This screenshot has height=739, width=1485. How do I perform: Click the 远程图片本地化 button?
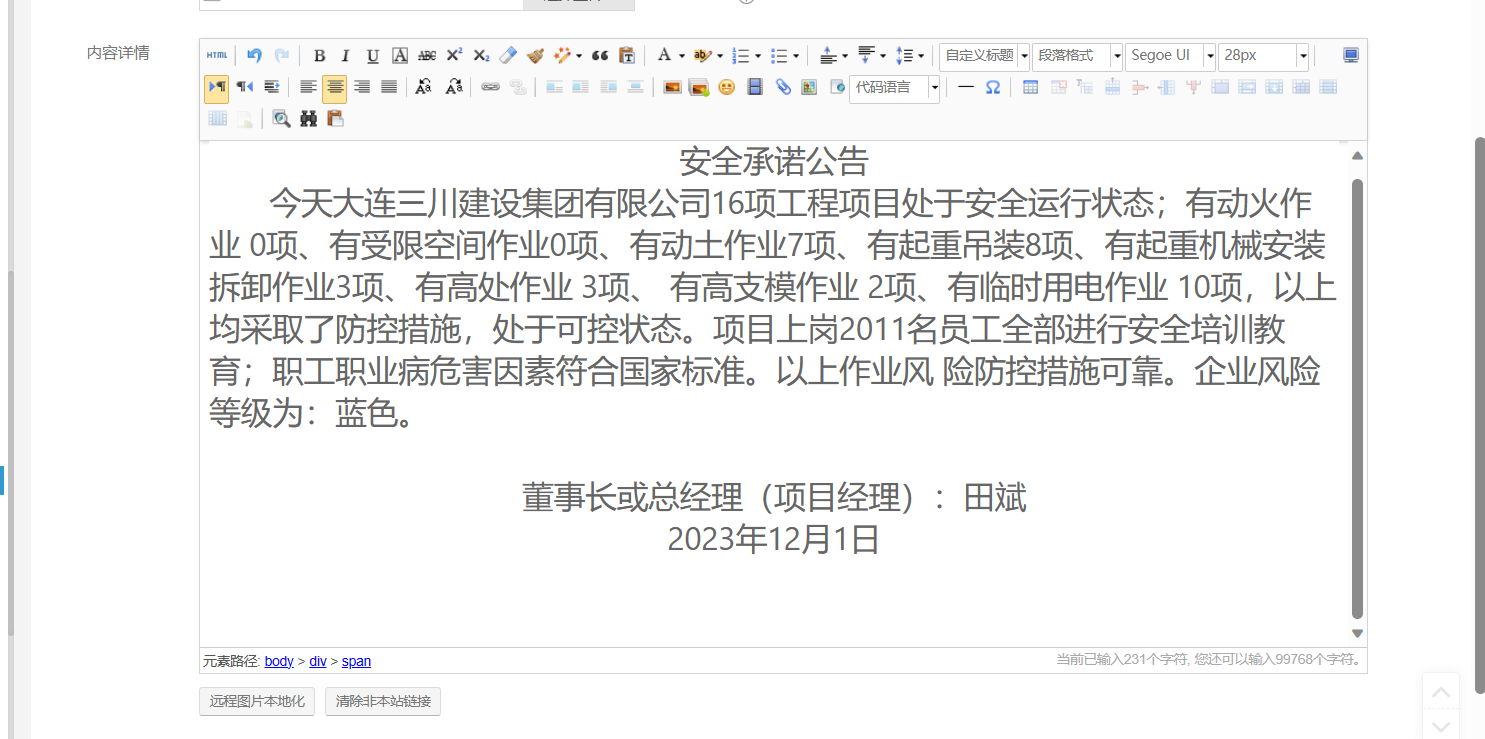[257, 702]
